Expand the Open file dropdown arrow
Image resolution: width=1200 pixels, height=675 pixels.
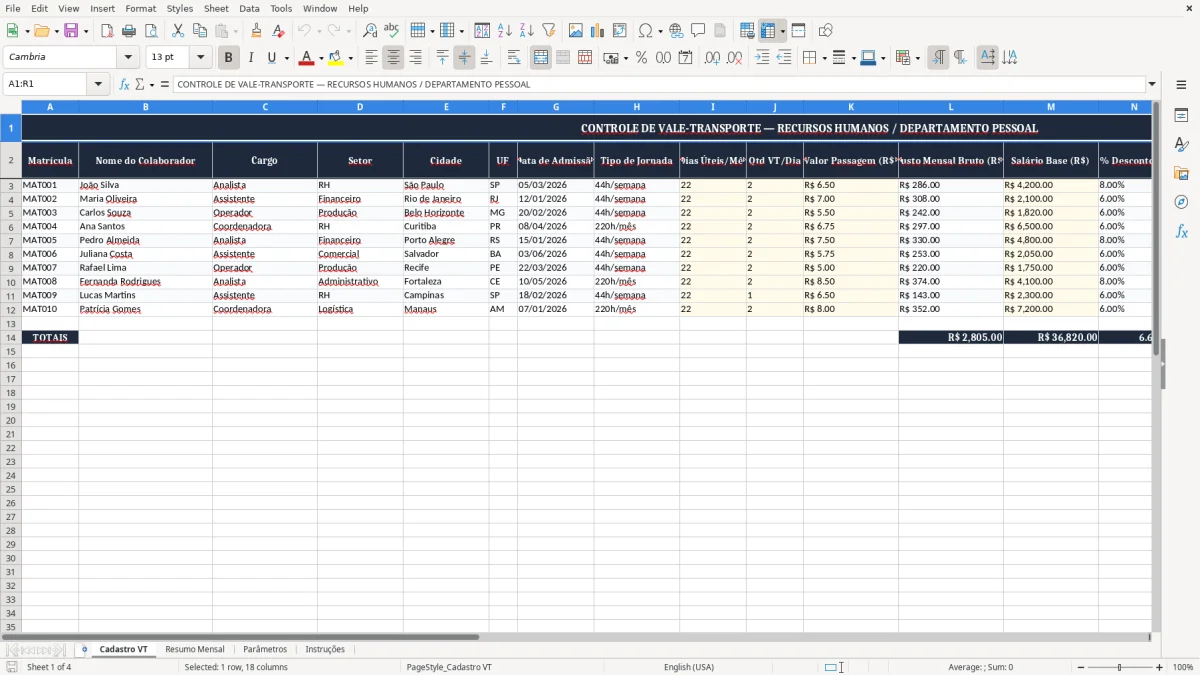[x=55, y=31]
